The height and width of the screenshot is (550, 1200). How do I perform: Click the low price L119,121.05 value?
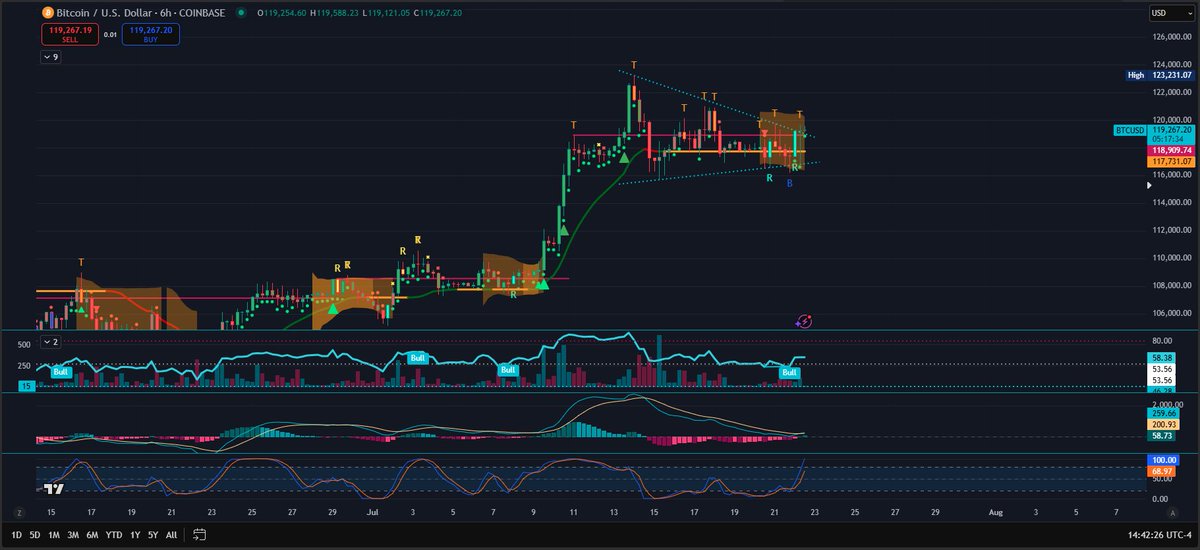(x=386, y=13)
